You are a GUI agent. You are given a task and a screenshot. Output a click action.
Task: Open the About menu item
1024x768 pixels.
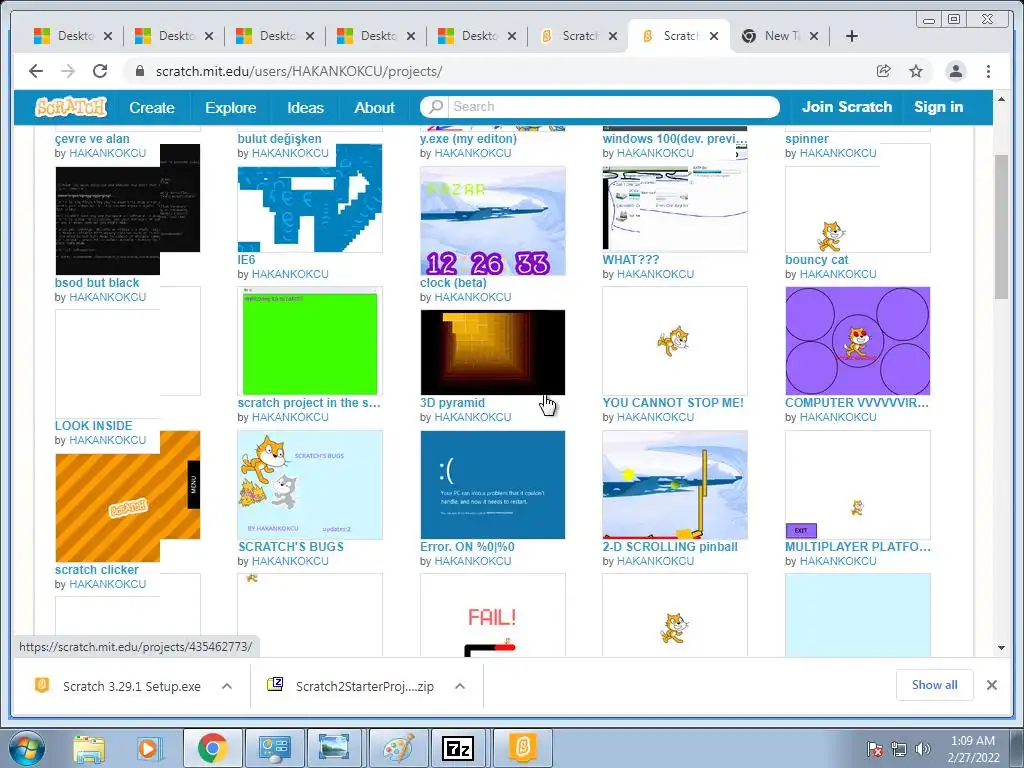coord(374,108)
